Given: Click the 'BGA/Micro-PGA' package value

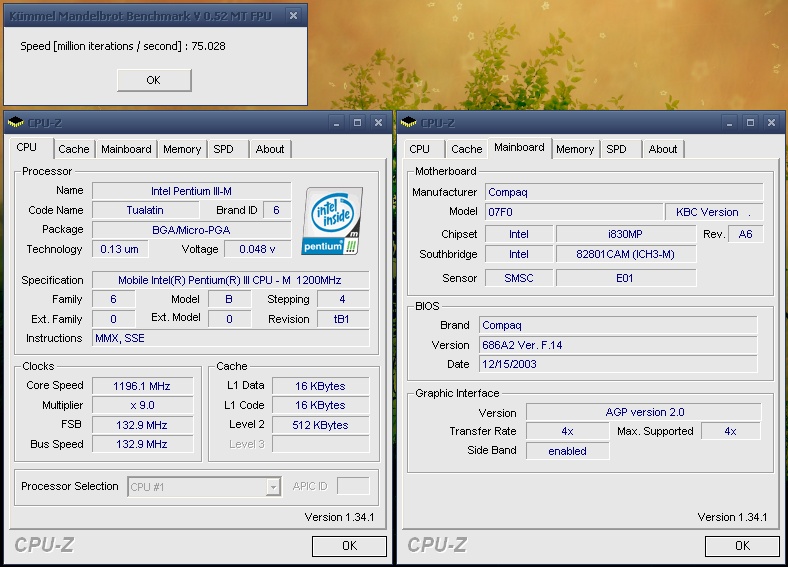Looking at the screenshot, I should pos(191,230).
